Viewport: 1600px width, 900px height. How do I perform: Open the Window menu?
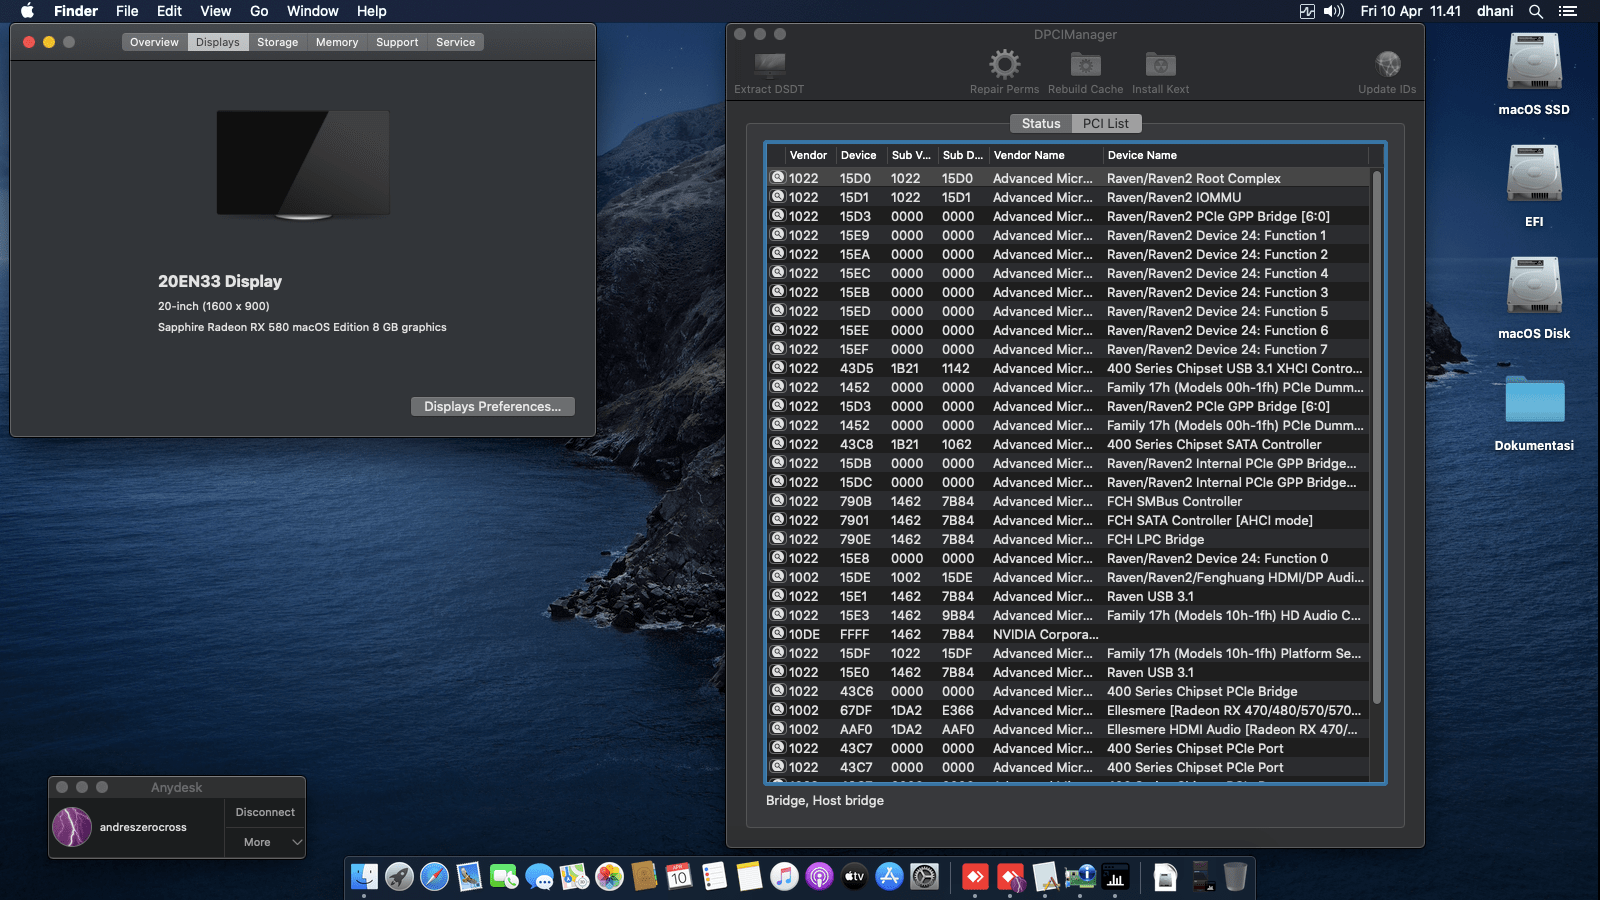click(x=313, y=11)
